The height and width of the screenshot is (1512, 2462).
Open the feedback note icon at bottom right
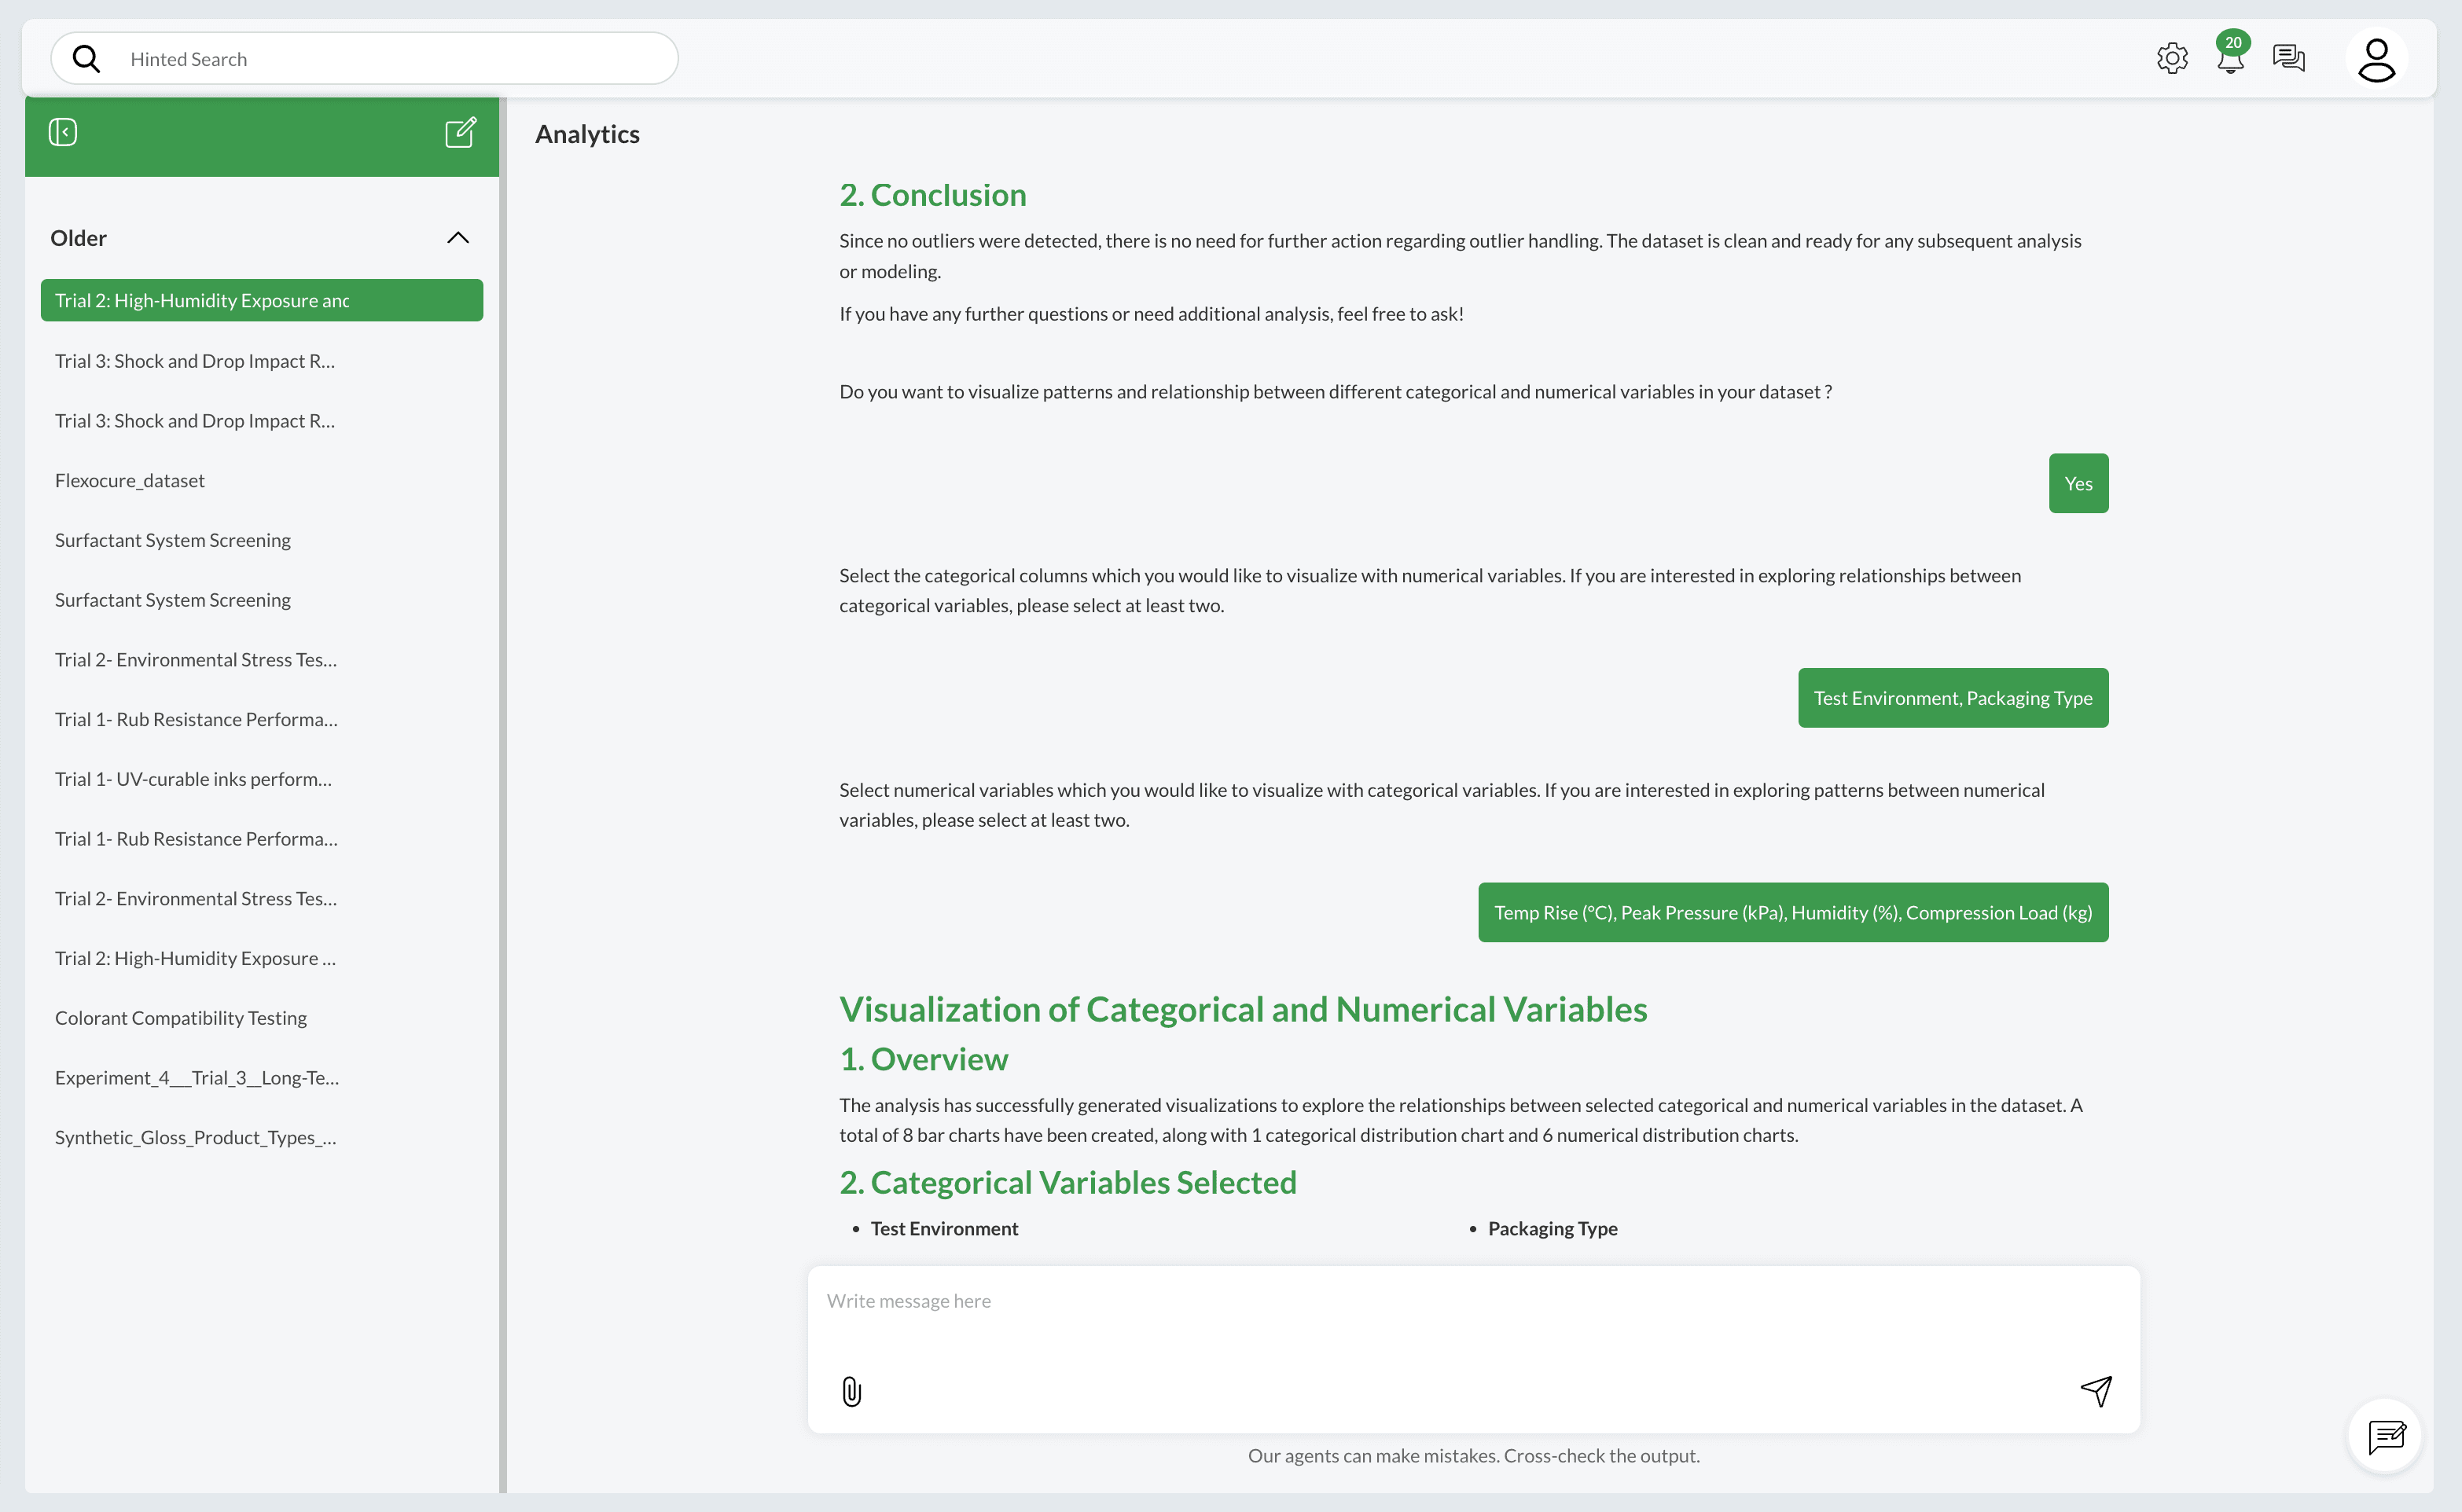click(2388, 1437)
